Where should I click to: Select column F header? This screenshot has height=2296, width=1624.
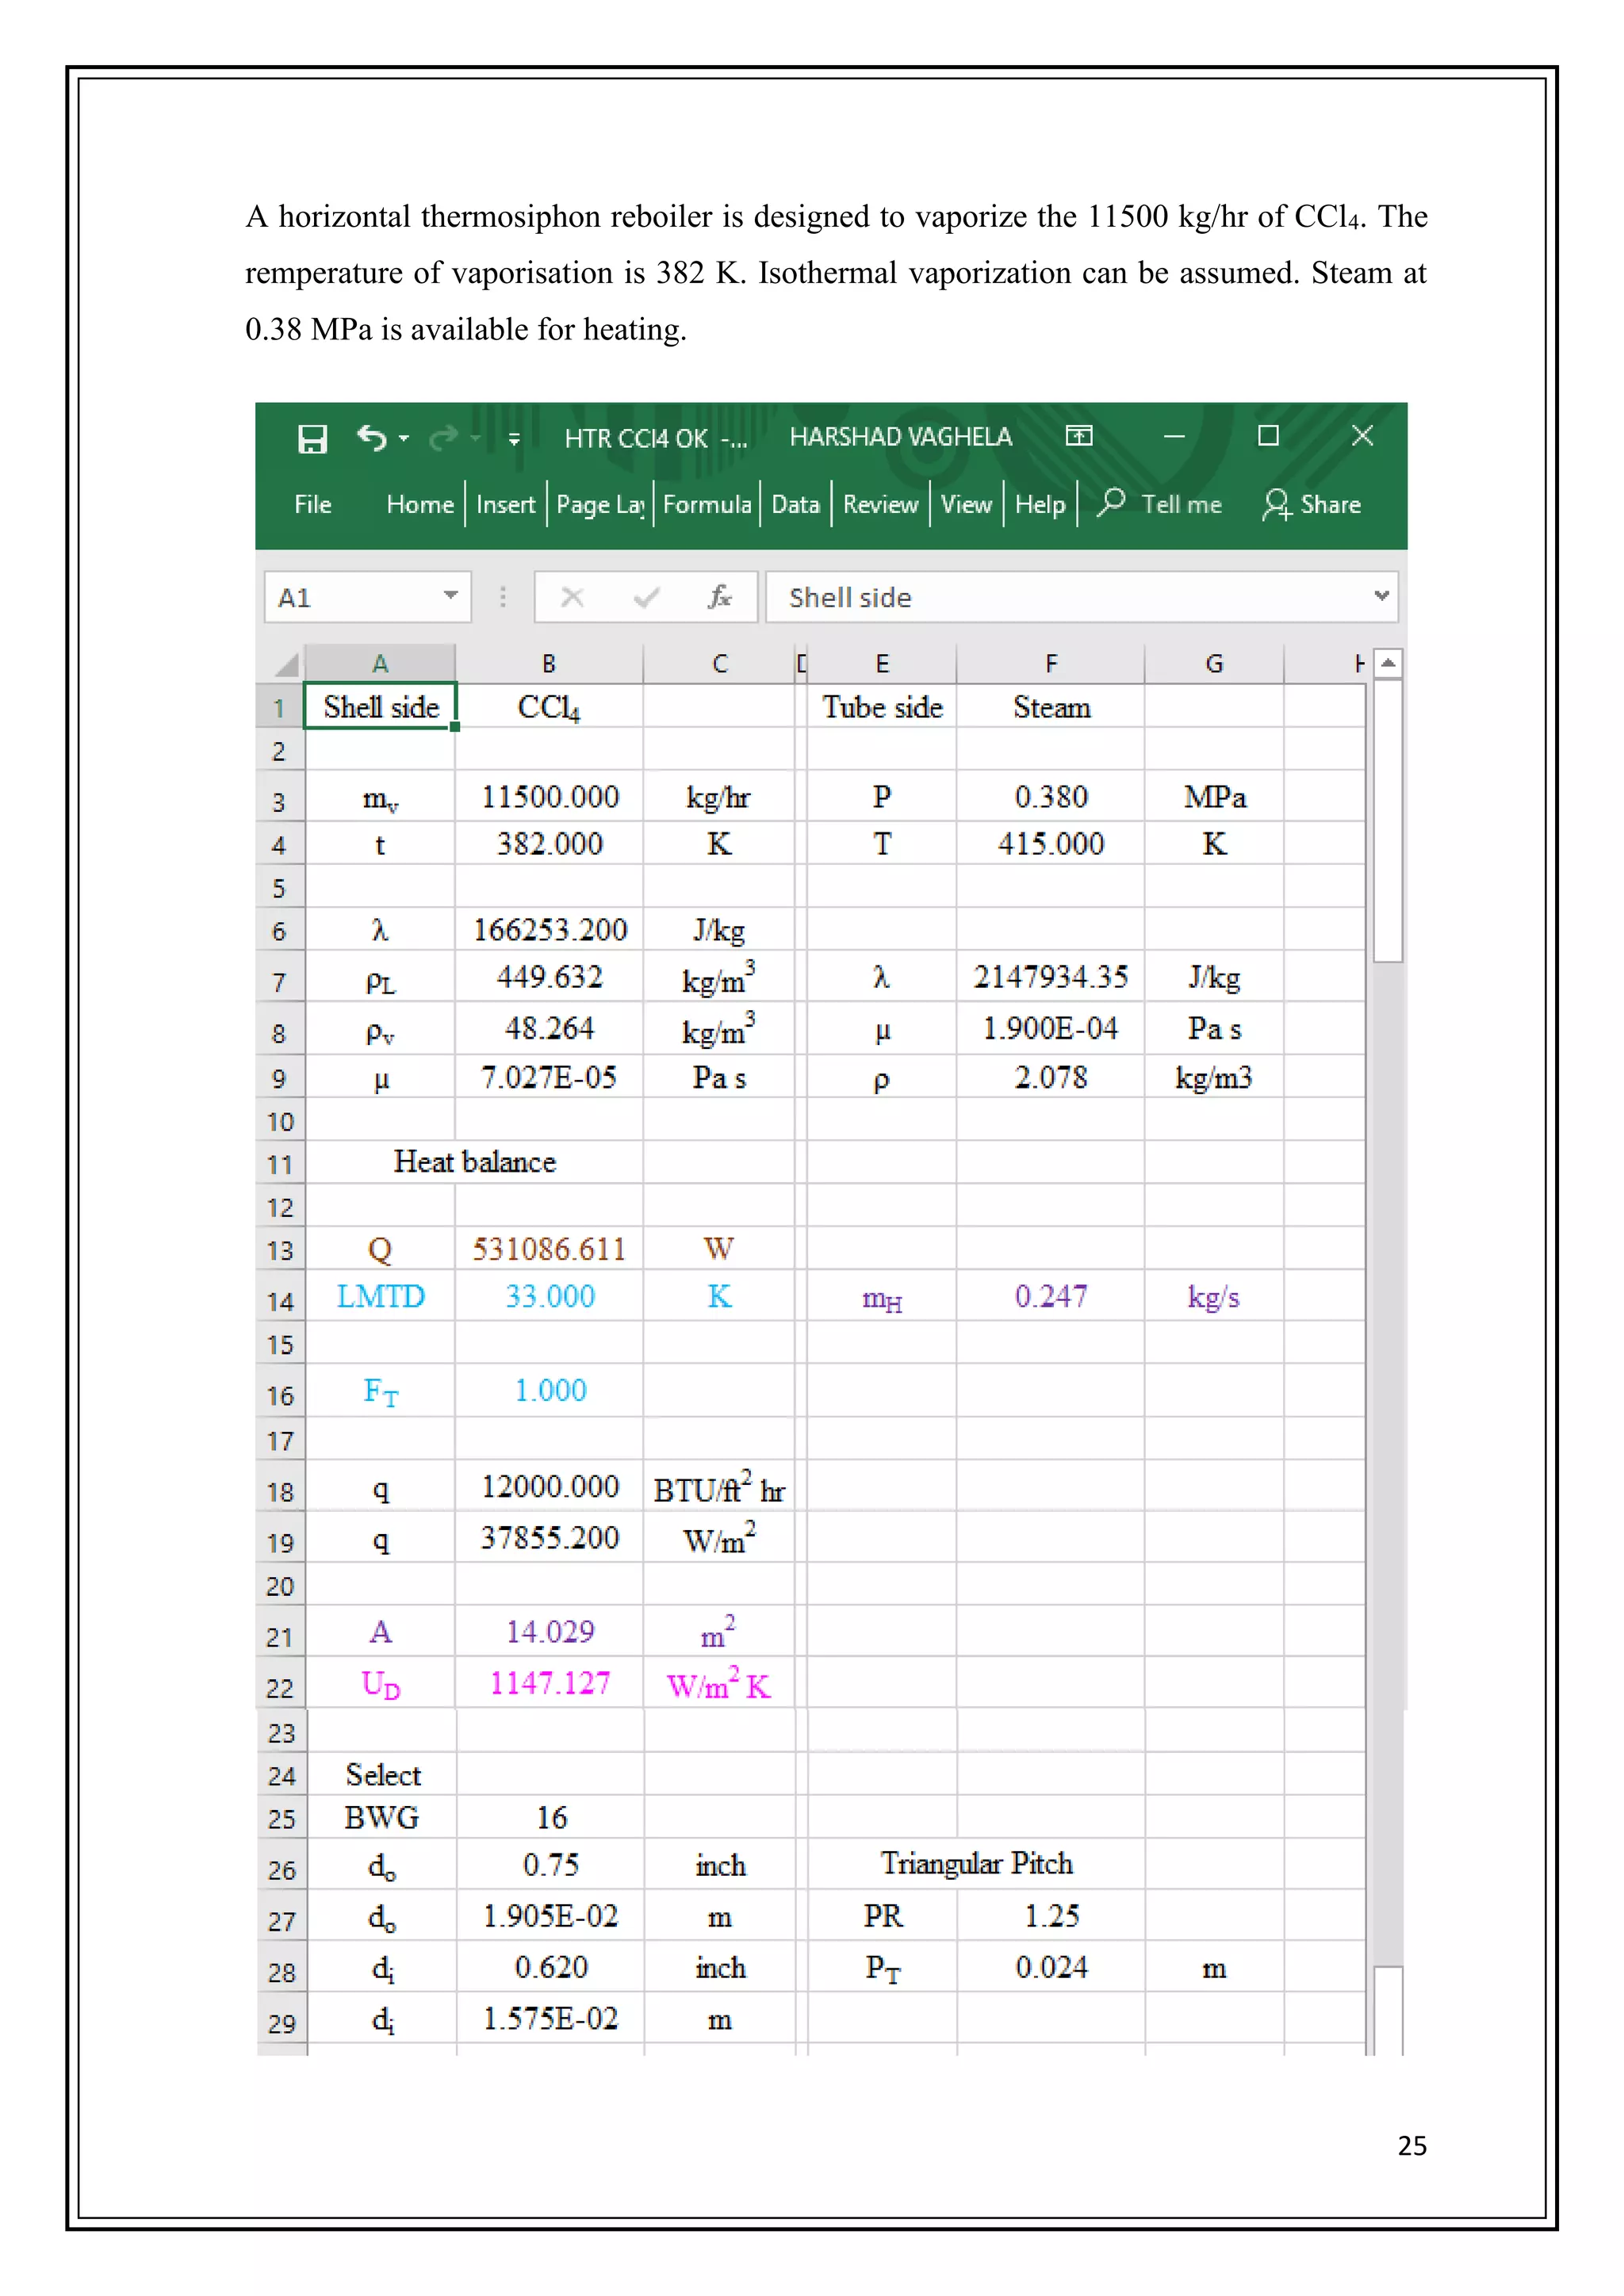click(x=1050, y=664)
